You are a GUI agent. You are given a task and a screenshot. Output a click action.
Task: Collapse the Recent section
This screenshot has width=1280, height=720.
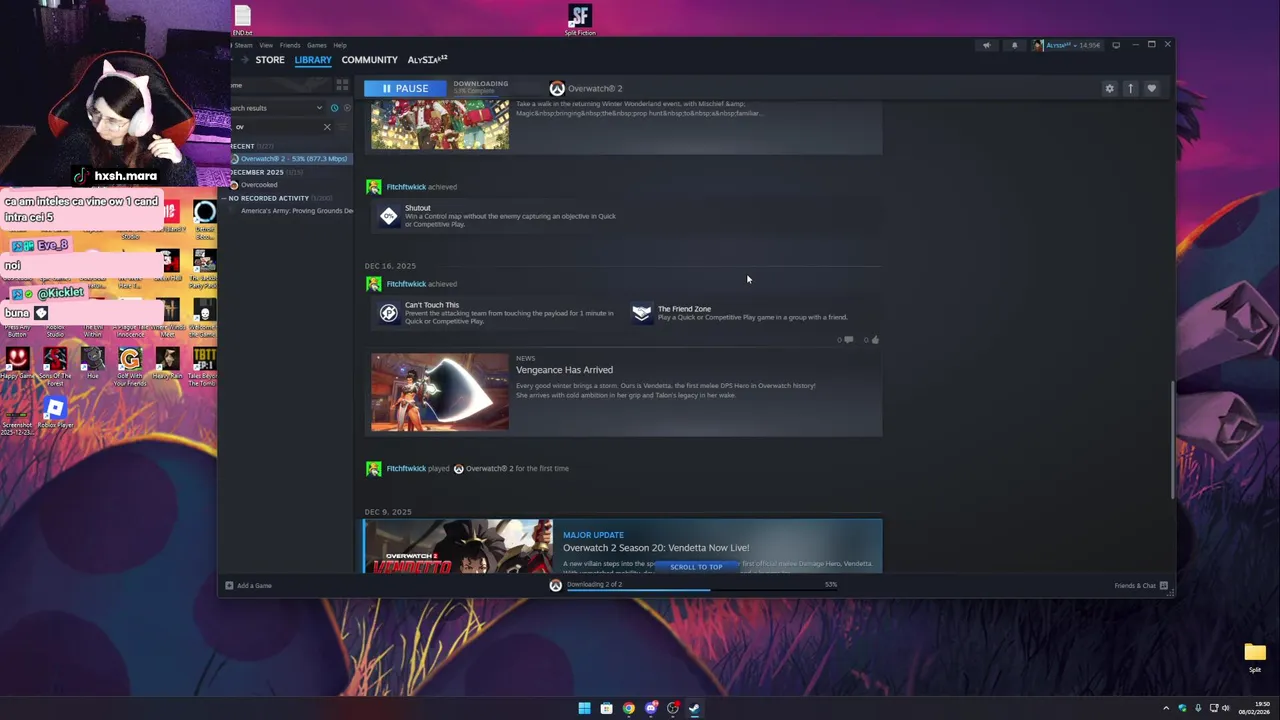tap(241, 146)
